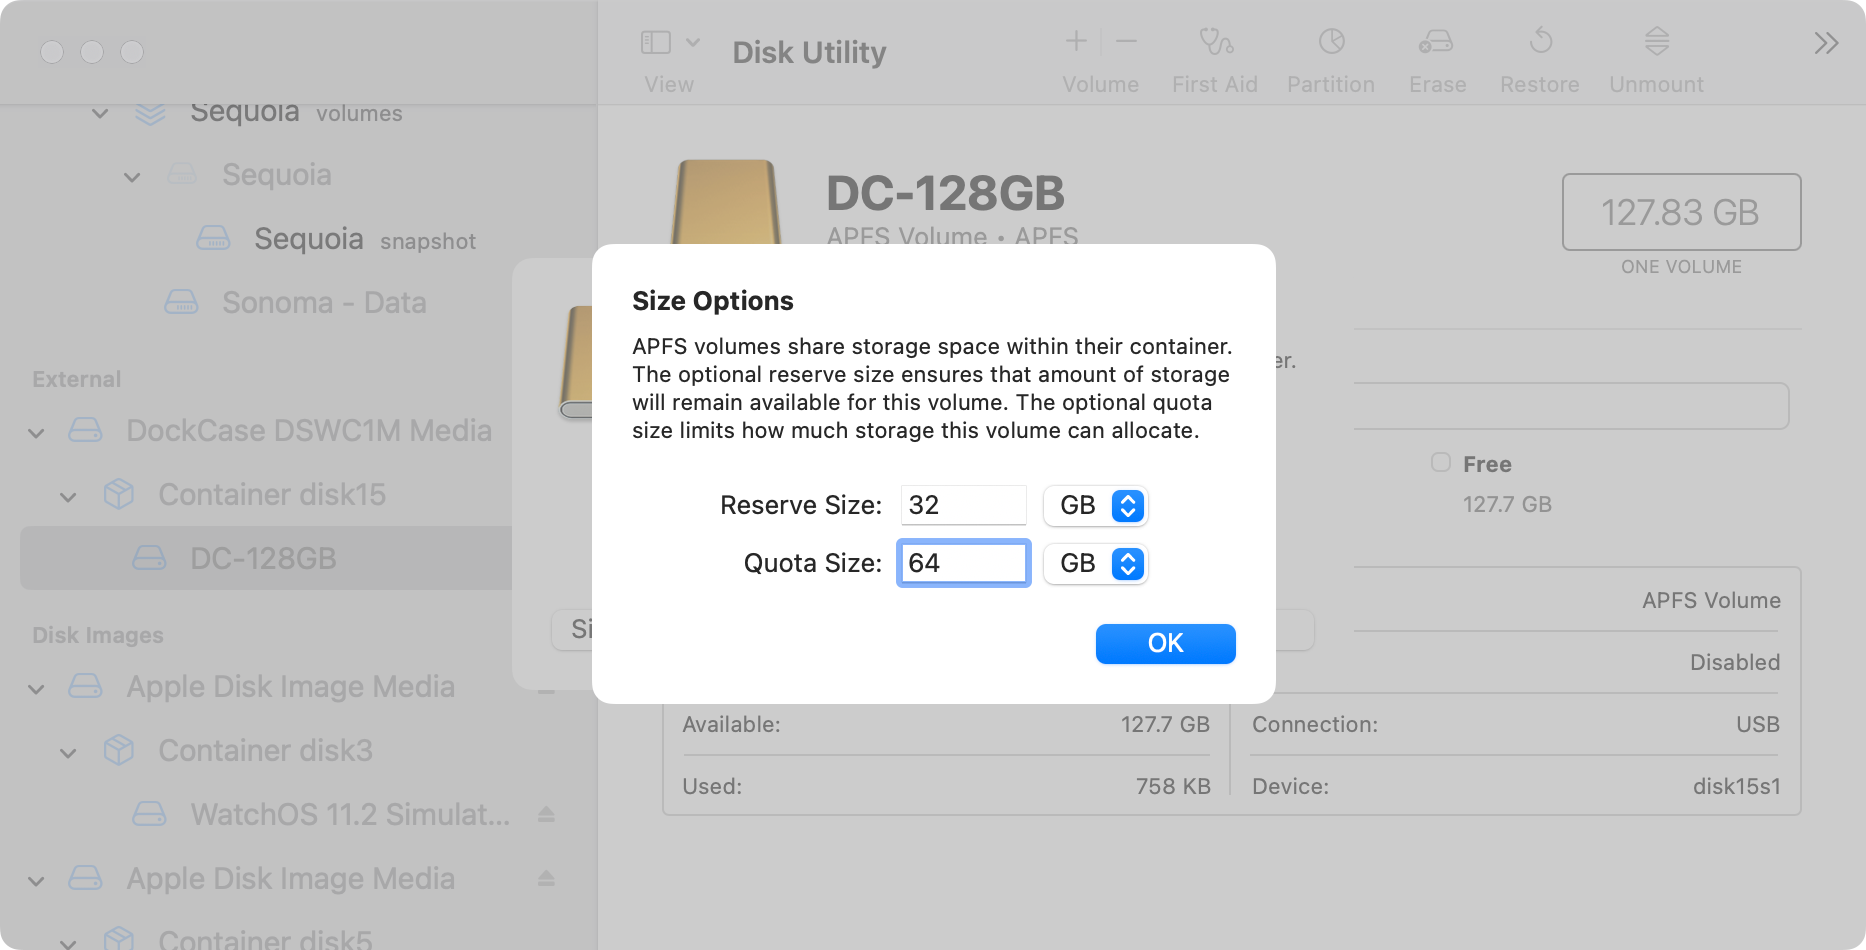
Task: Open Reserve Size unit GB dropdown
Action: (x=1096, y=505)
